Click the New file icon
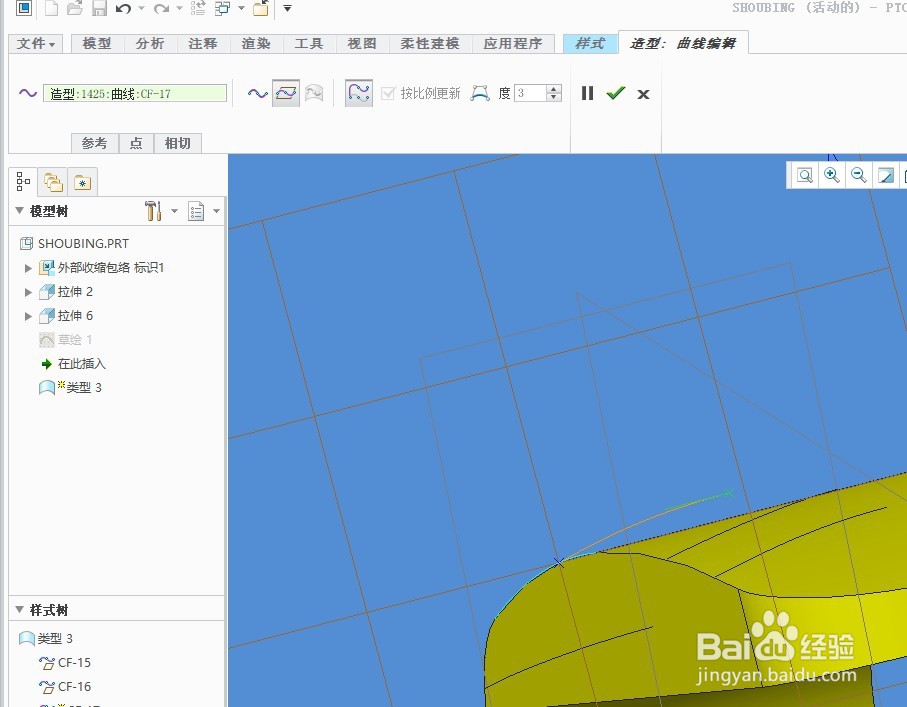This screenshot has height=707, width=907. click(x=51, y=8)
